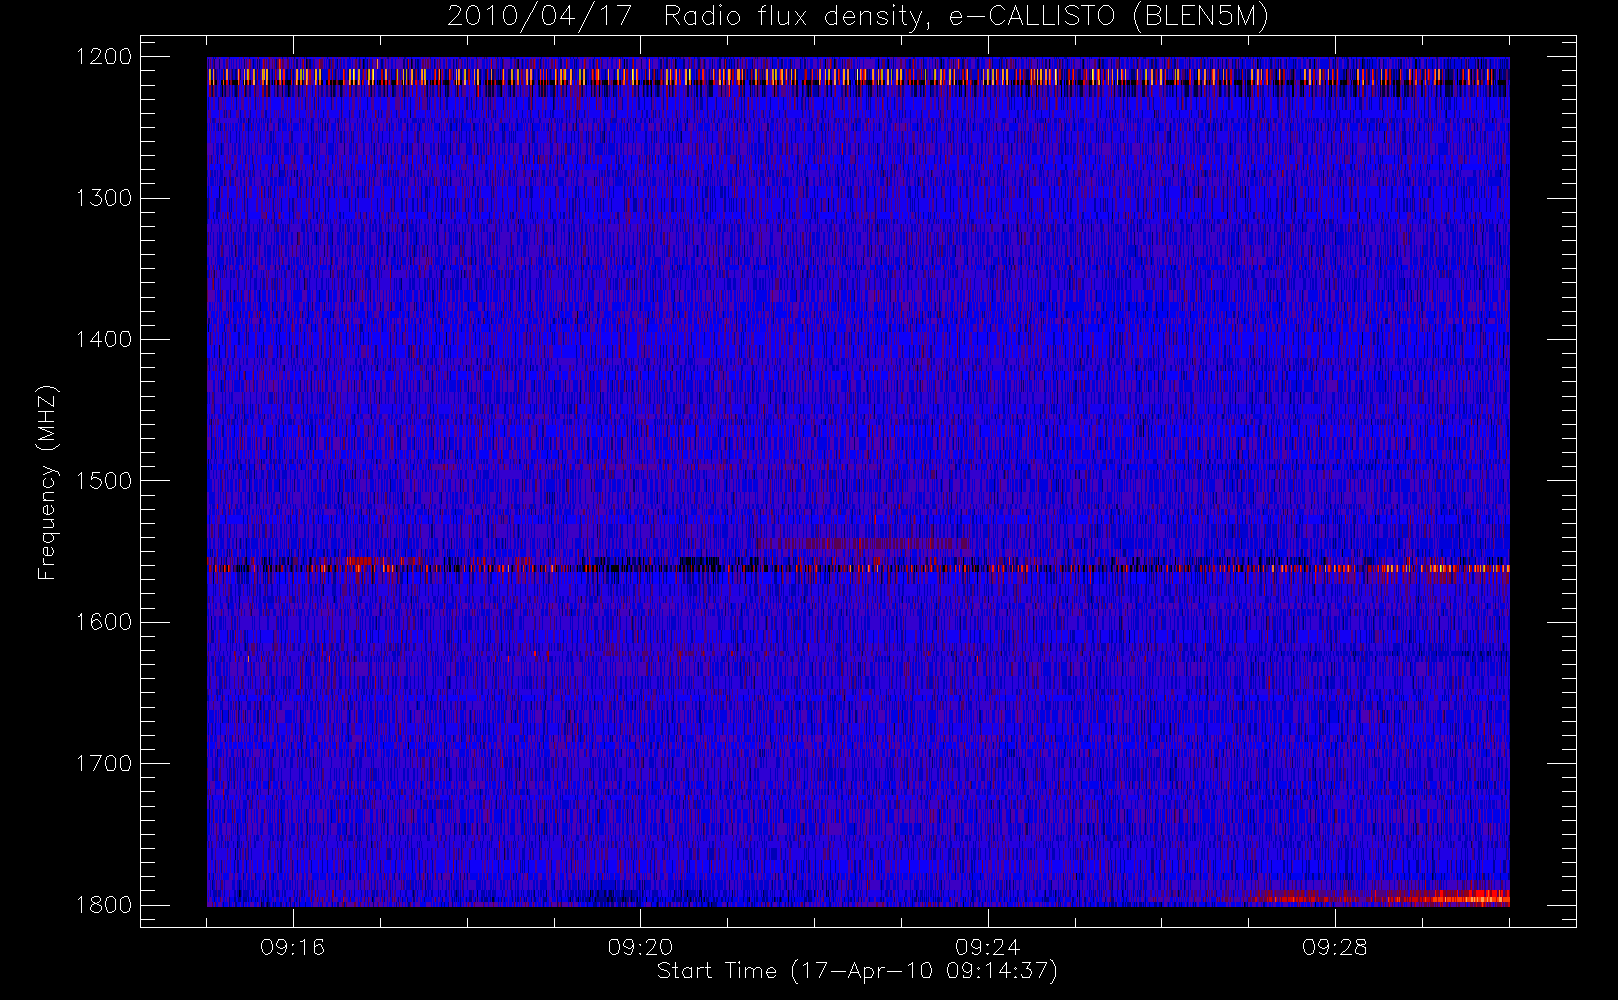Click the plot title 'Radio flux density, e-CALLISTO (BLEN5M)'
This screenshot has width=1618, height=1000.
tap(966, 17)
